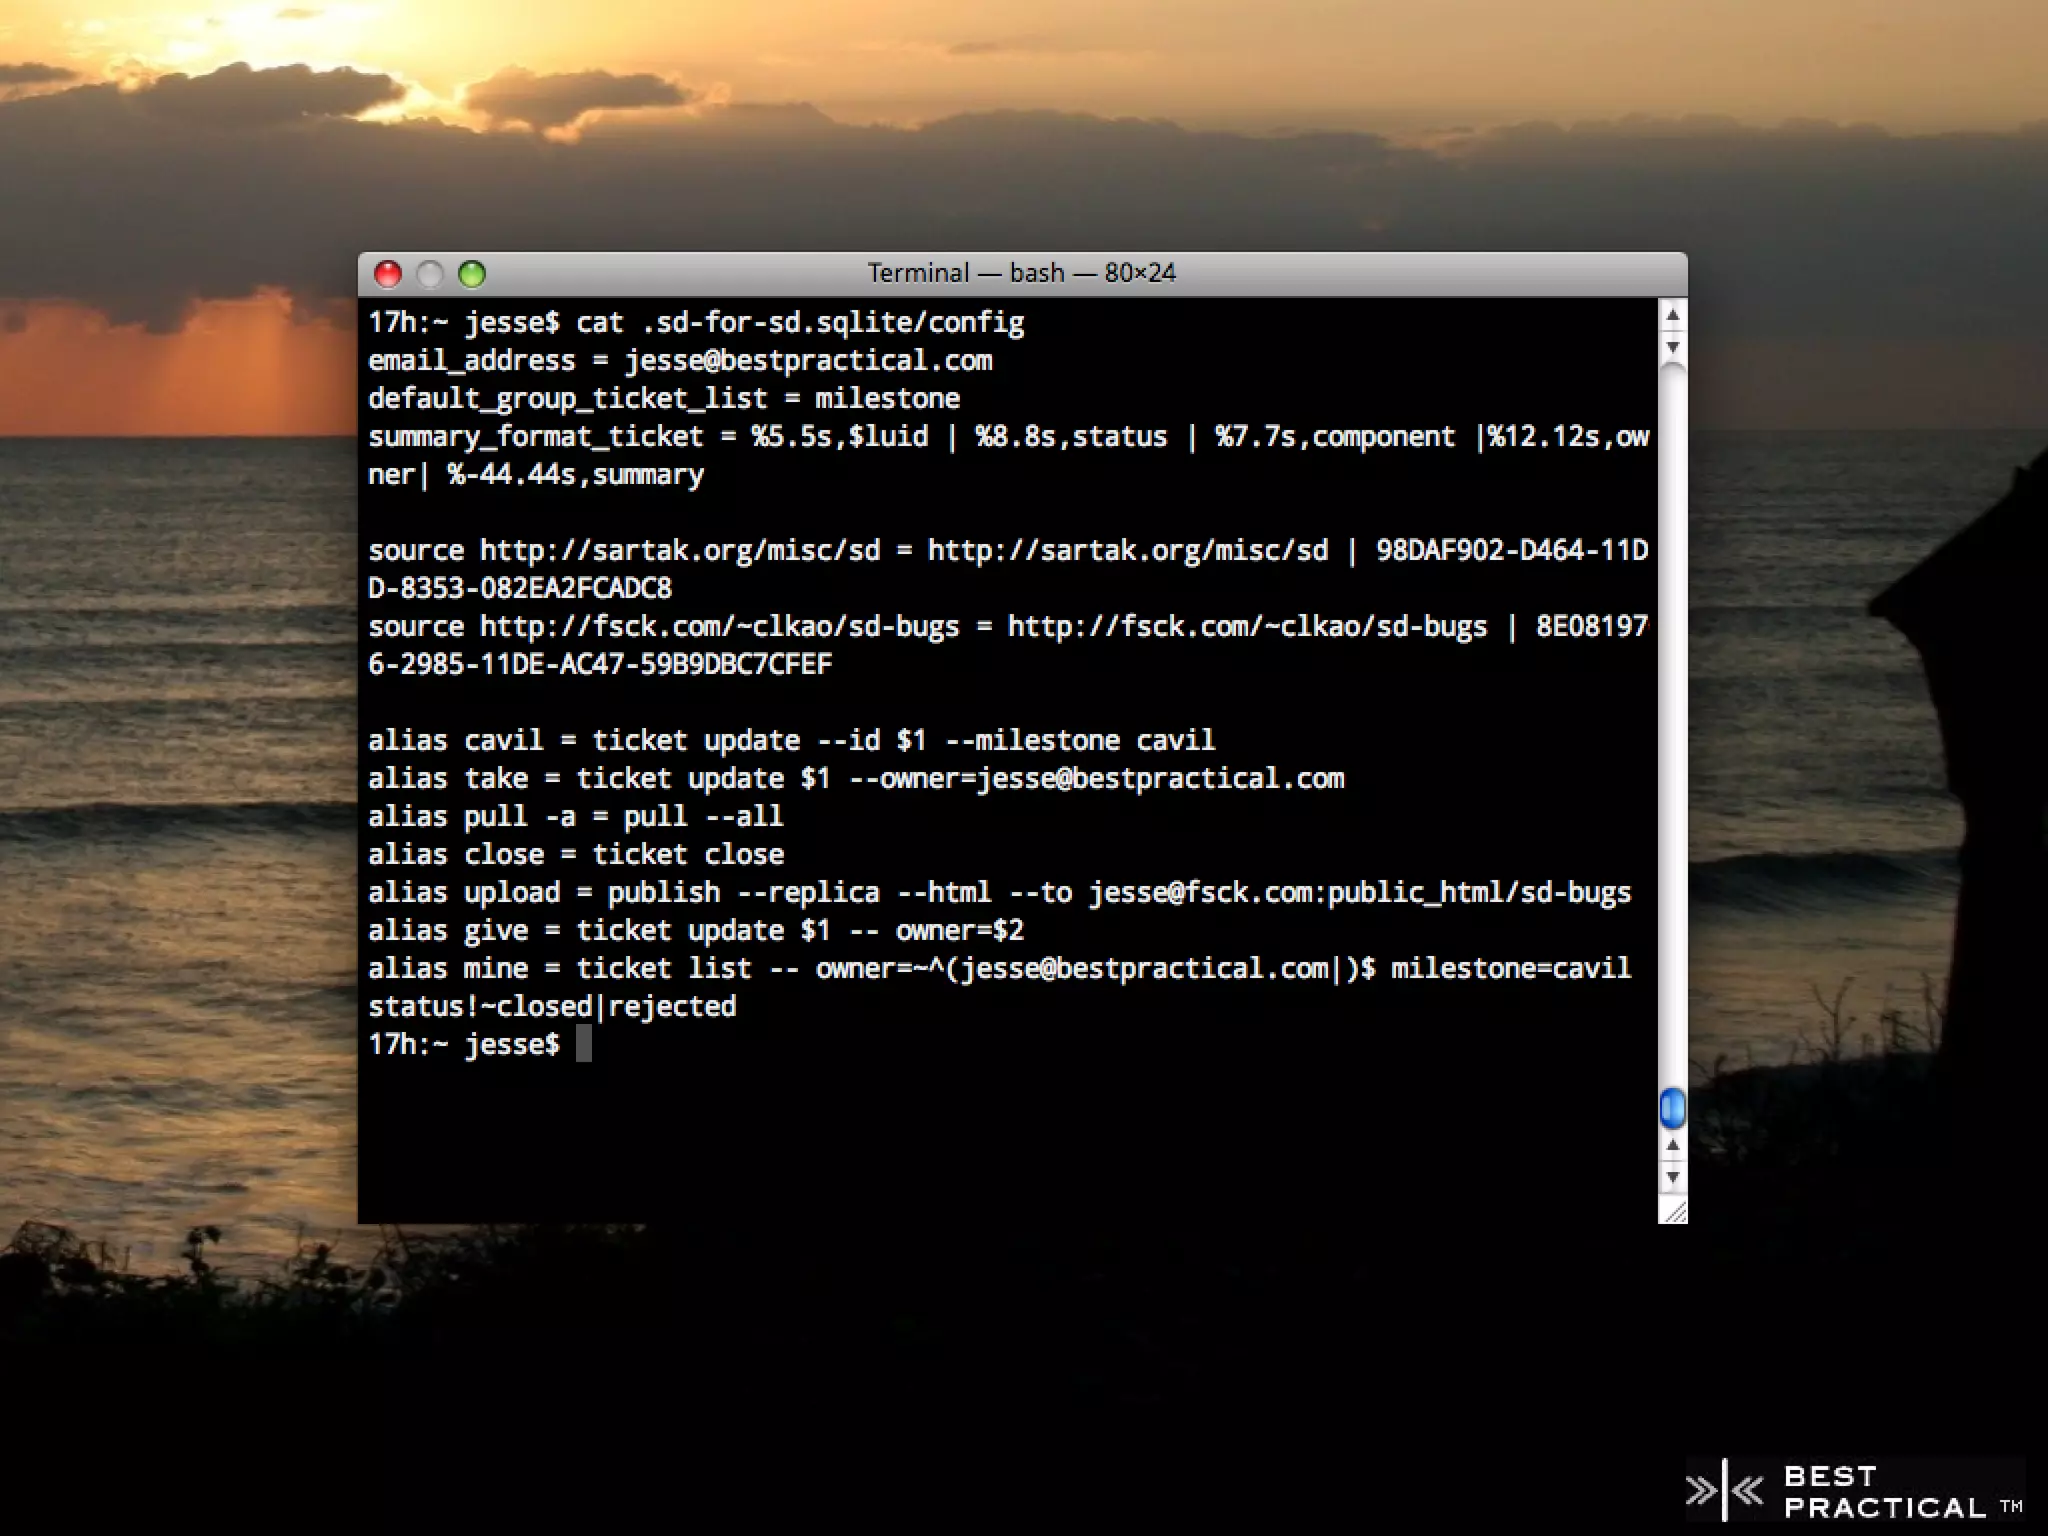Click the terminal cursor block at the last prompt
The image size is (2048, 1536).
click(584, 1045)
